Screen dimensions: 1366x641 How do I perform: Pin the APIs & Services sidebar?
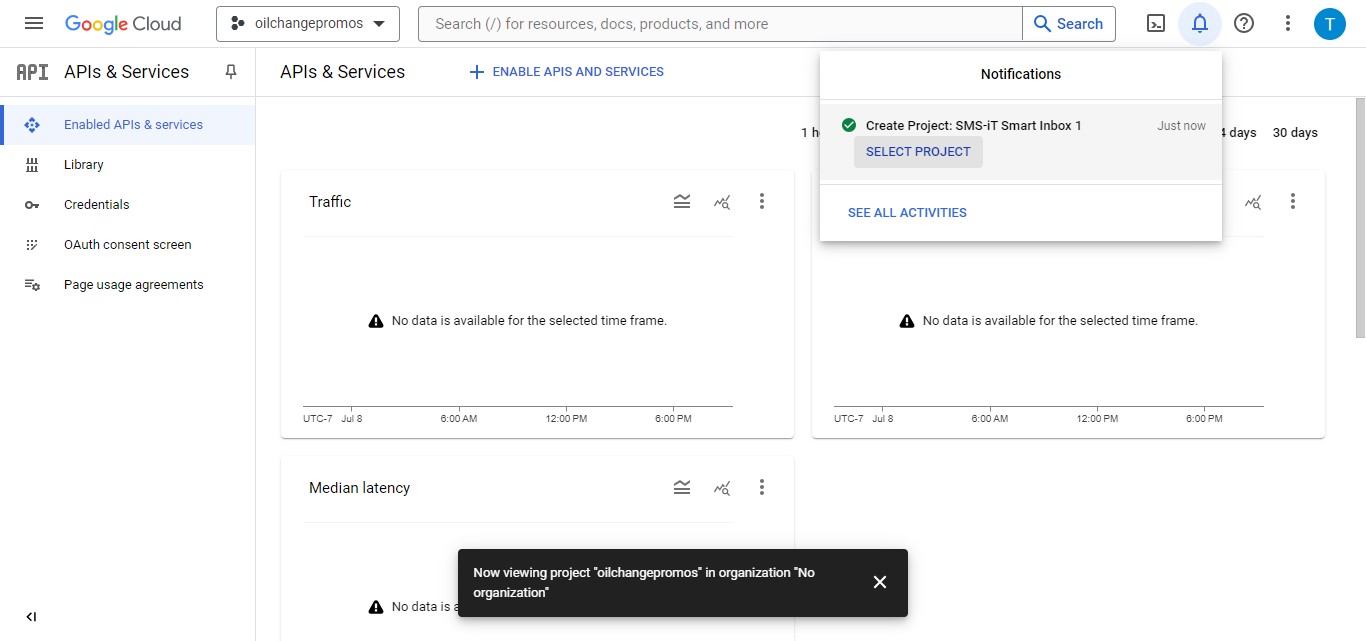tap(231, 72)
